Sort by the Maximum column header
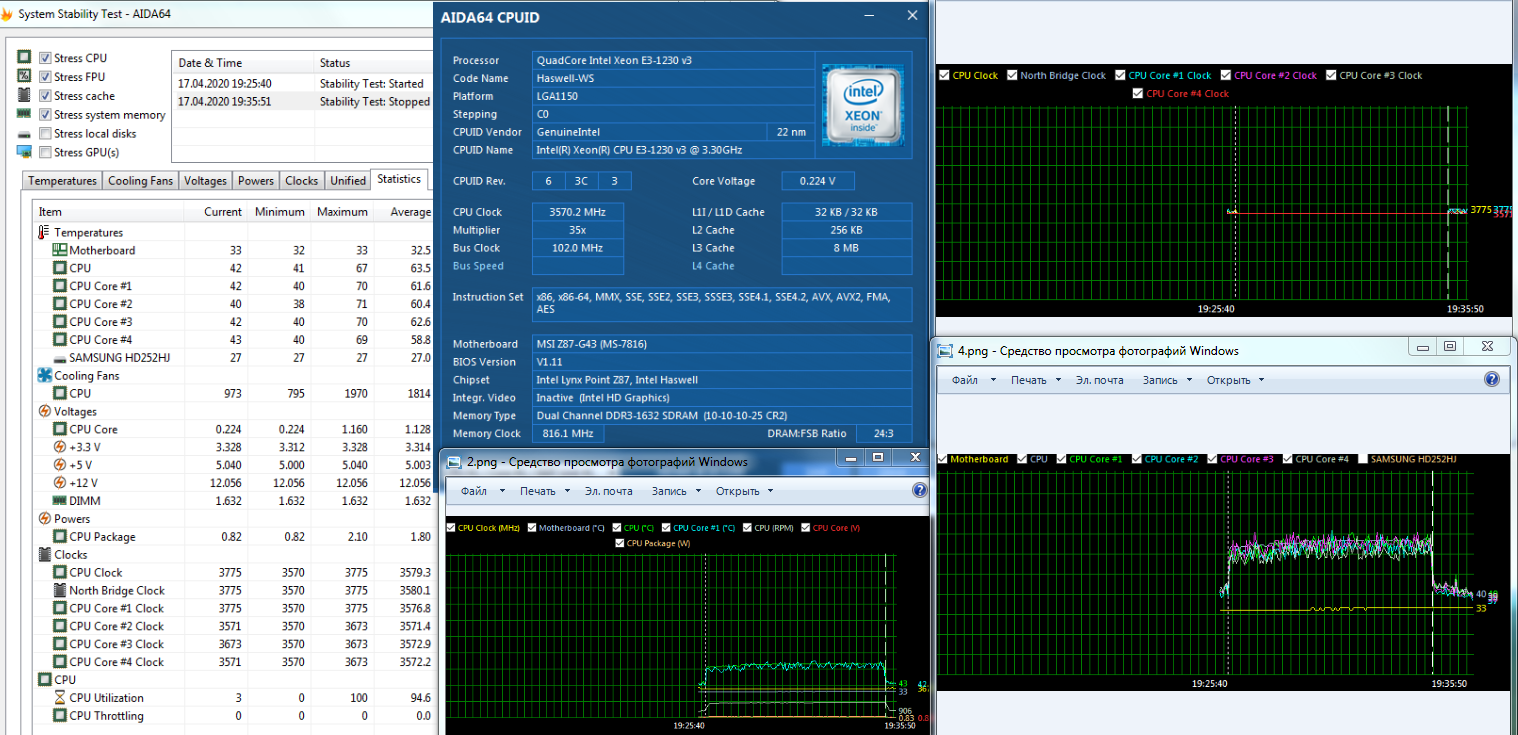The height and width of the screenshot is (735, 1518). pos(342,211)
